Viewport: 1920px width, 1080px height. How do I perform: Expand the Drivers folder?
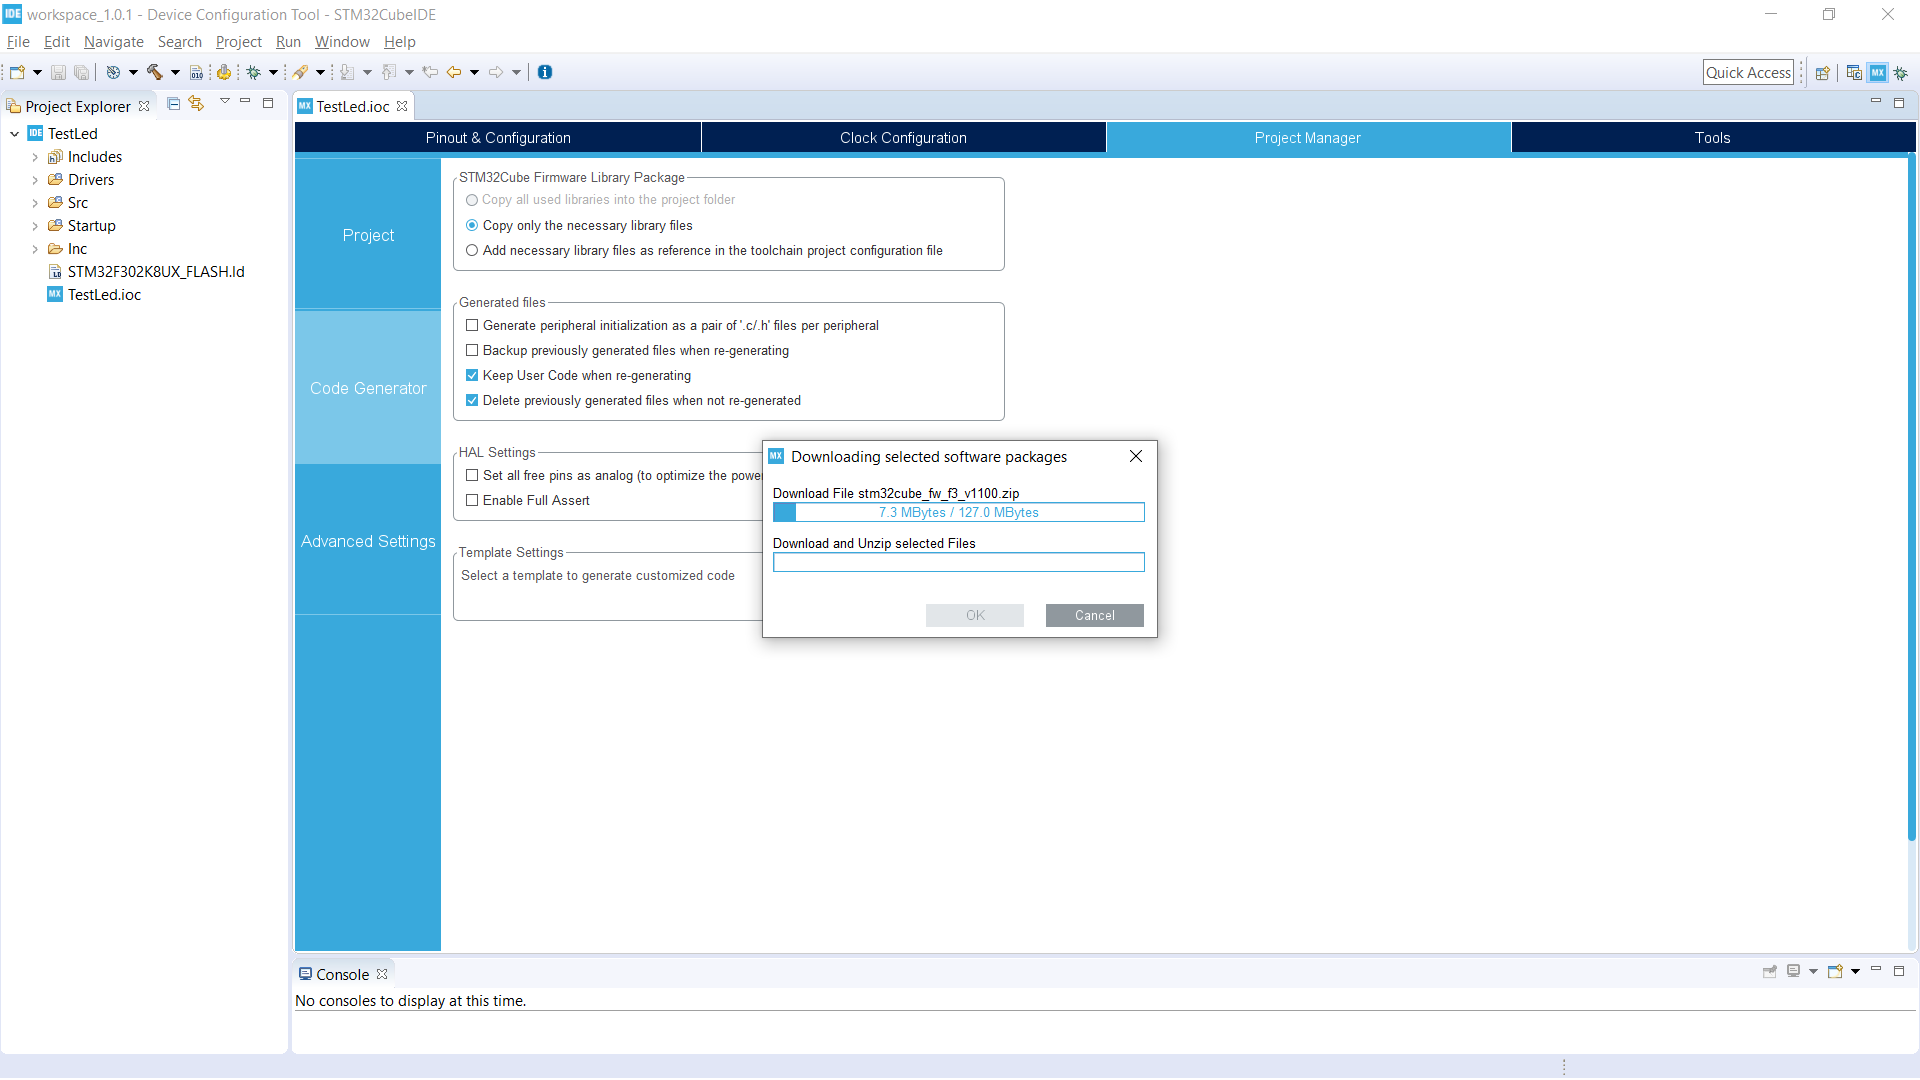pyautogui.click(x=35, y=180)
